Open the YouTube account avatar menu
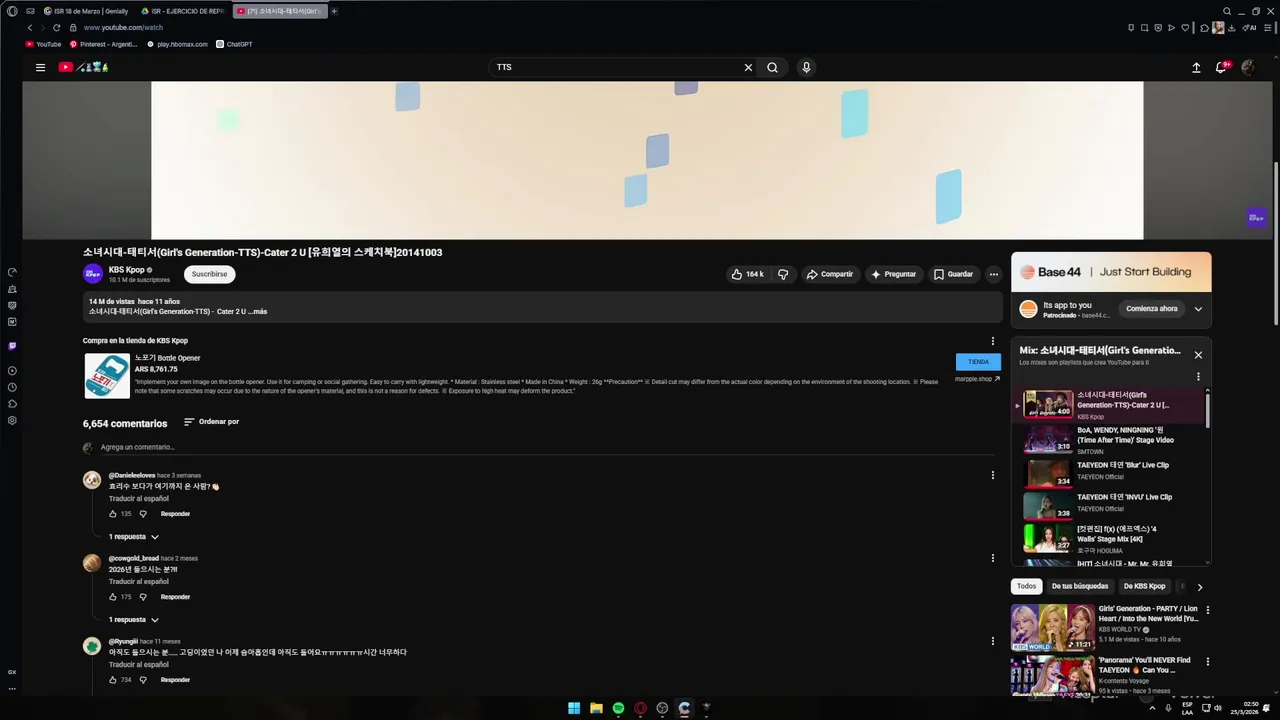The image size is (1280, 720). [x=1248, y=67]
